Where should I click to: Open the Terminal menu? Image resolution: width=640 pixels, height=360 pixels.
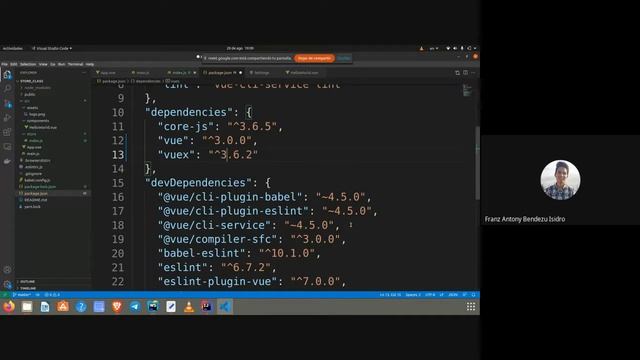click(x=76, y=64)
